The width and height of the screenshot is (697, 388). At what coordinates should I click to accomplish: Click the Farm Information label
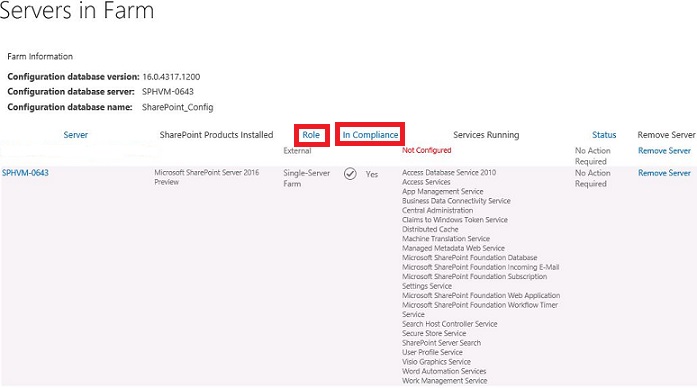pyautogui.click(x=40, y=56)
